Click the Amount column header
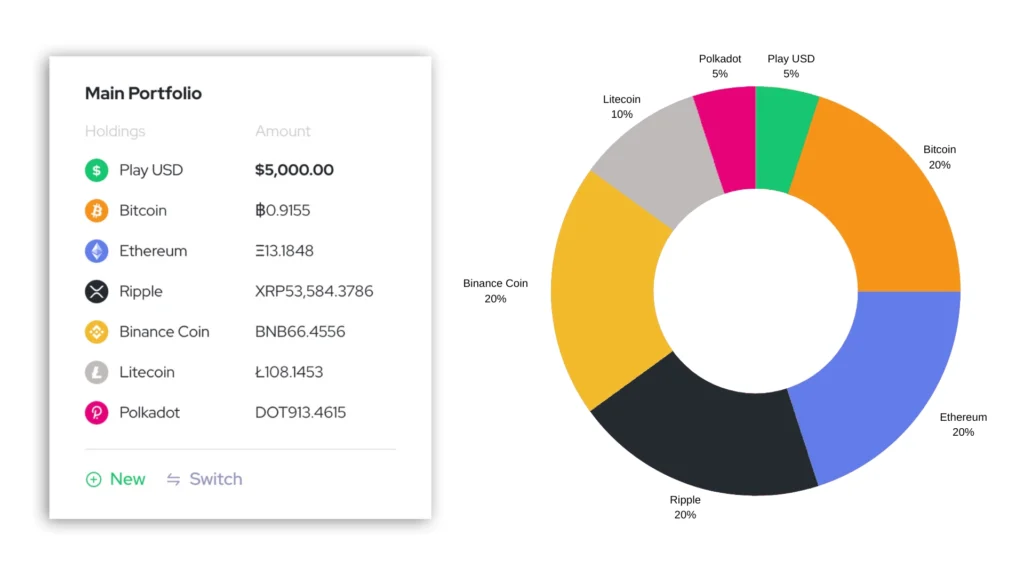Viewport: 1024px width, 576px height. click(283, 131)
